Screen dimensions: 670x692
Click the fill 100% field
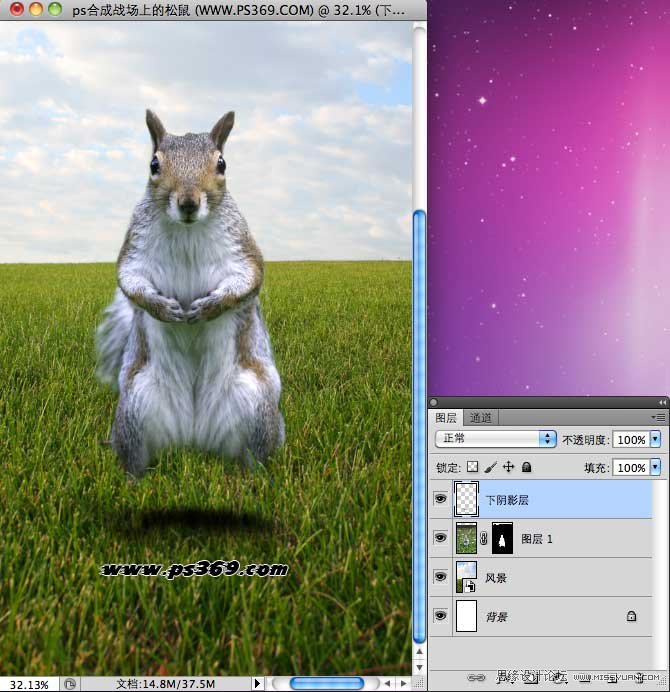(631, 467)
